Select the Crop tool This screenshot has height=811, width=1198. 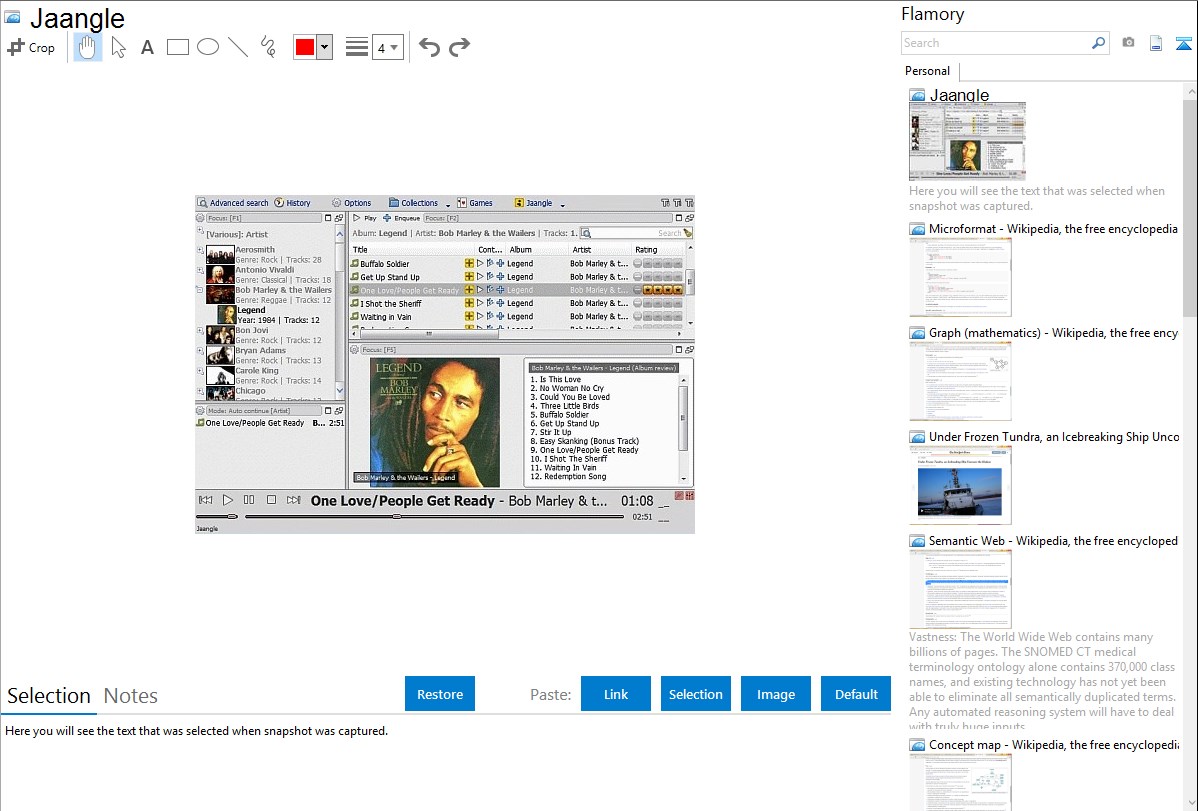point(31,47)
